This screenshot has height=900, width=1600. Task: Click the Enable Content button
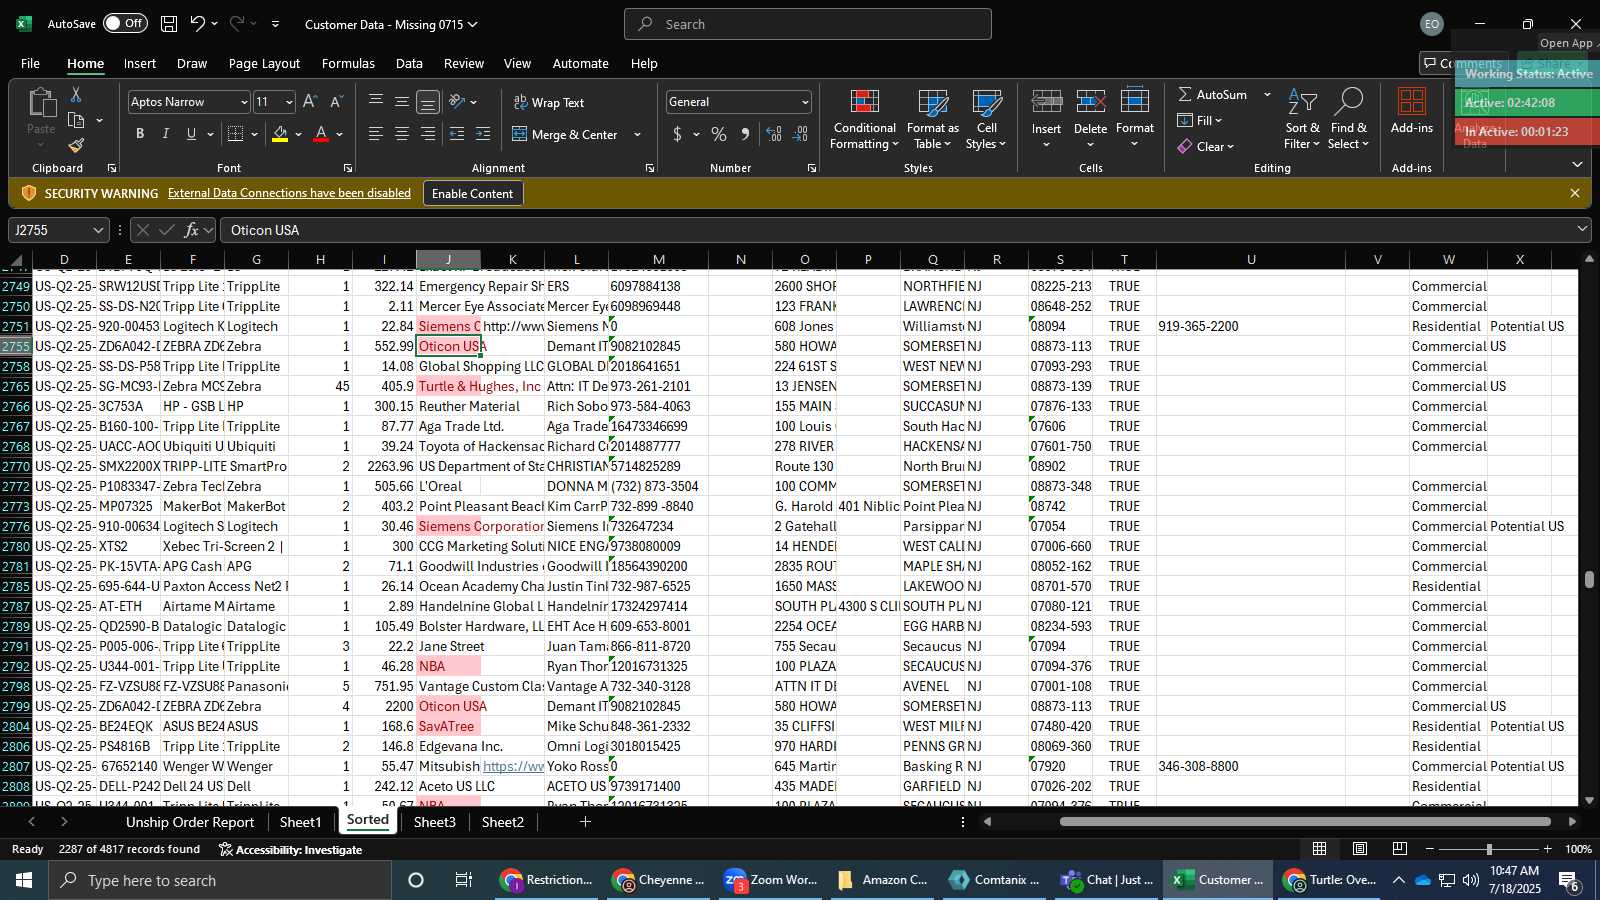[x=472, y=193]
